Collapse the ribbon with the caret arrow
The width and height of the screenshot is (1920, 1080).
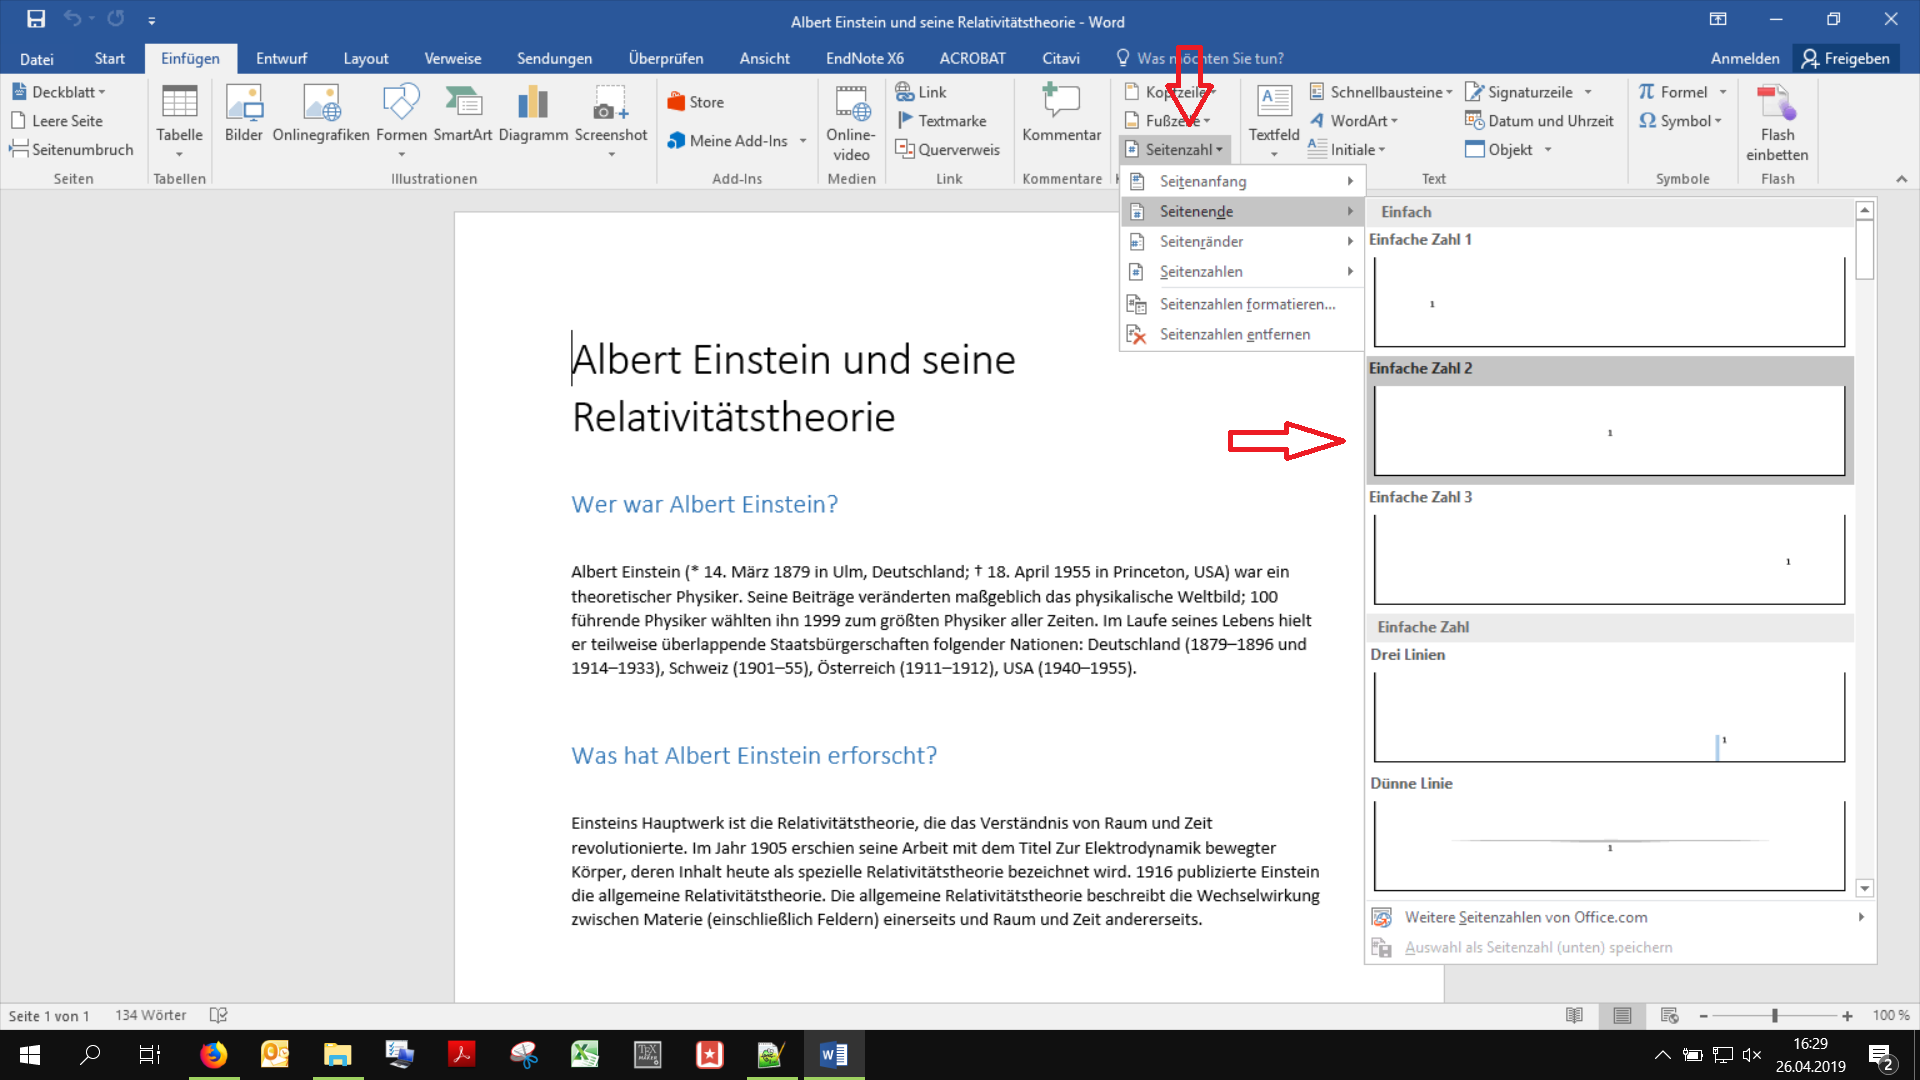tap(1901, 179)
